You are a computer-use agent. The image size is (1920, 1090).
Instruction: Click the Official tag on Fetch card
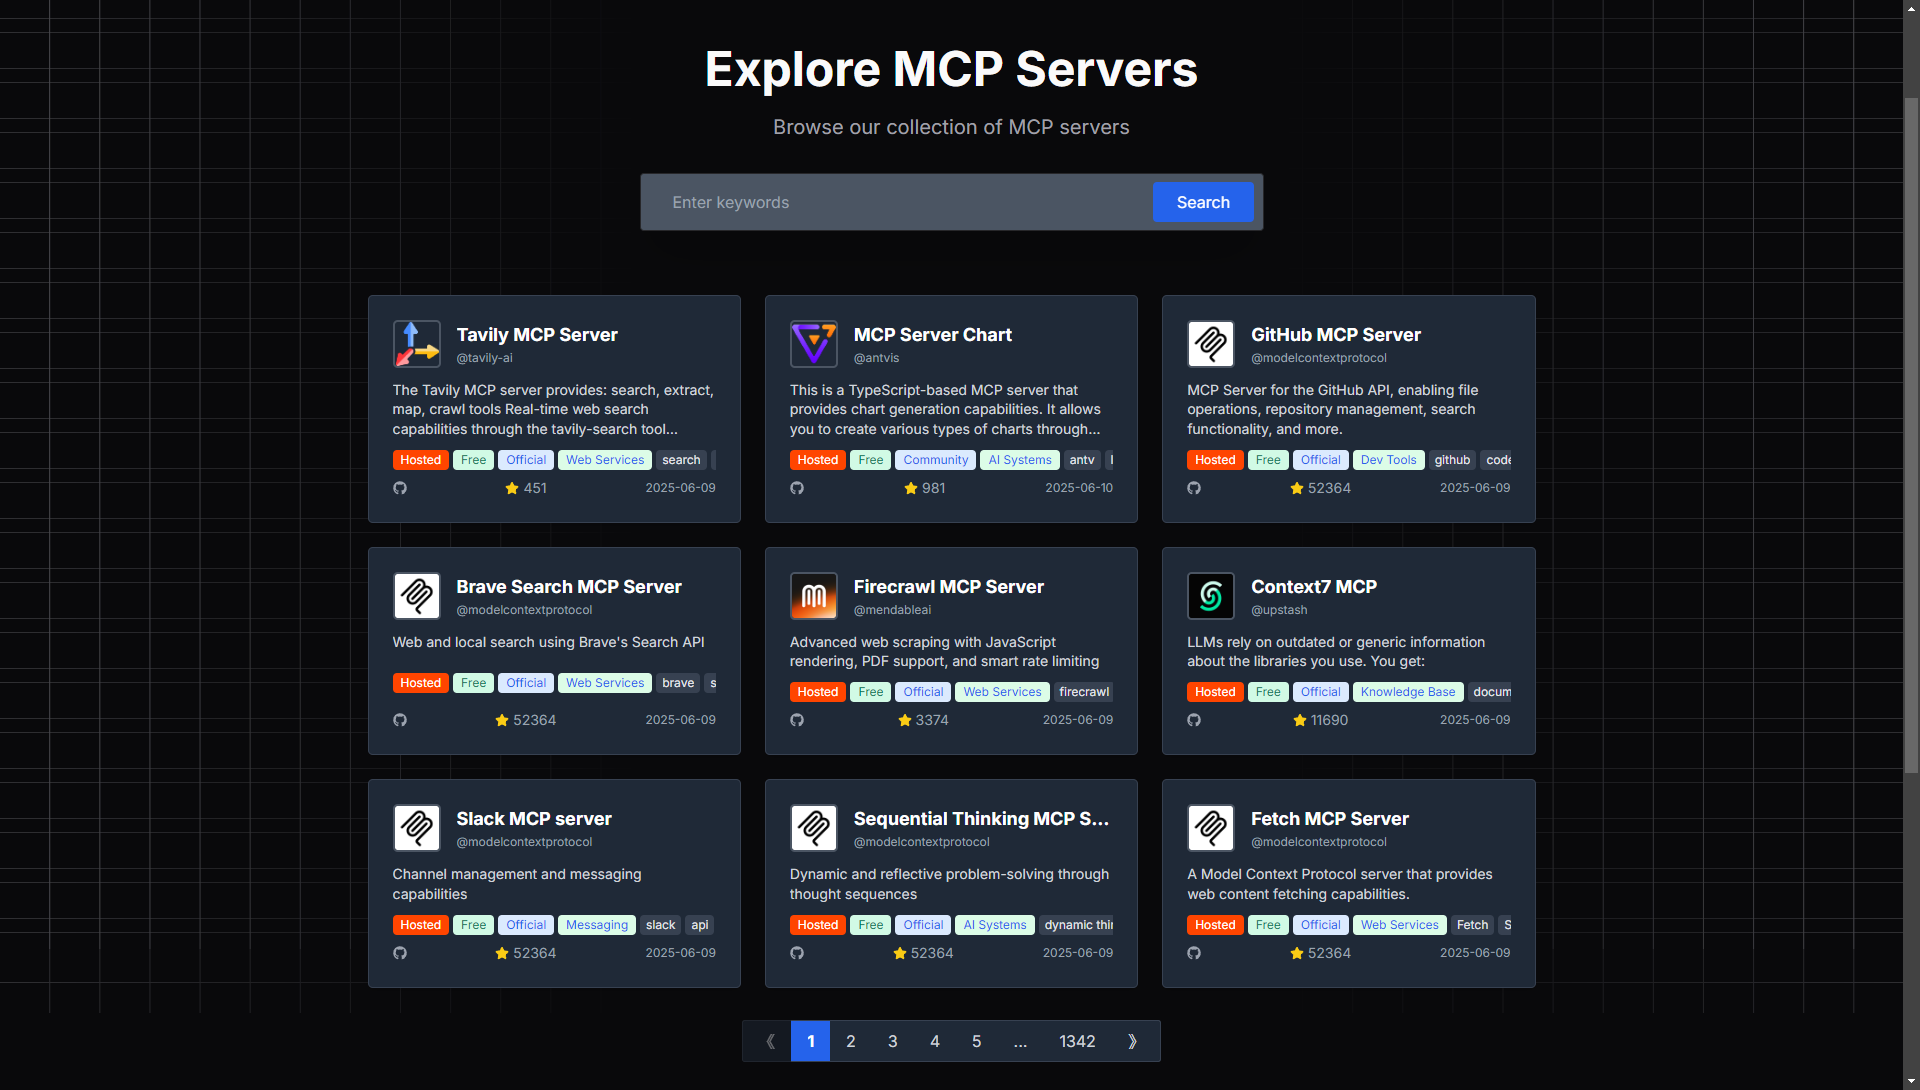tap(1321, 925)
